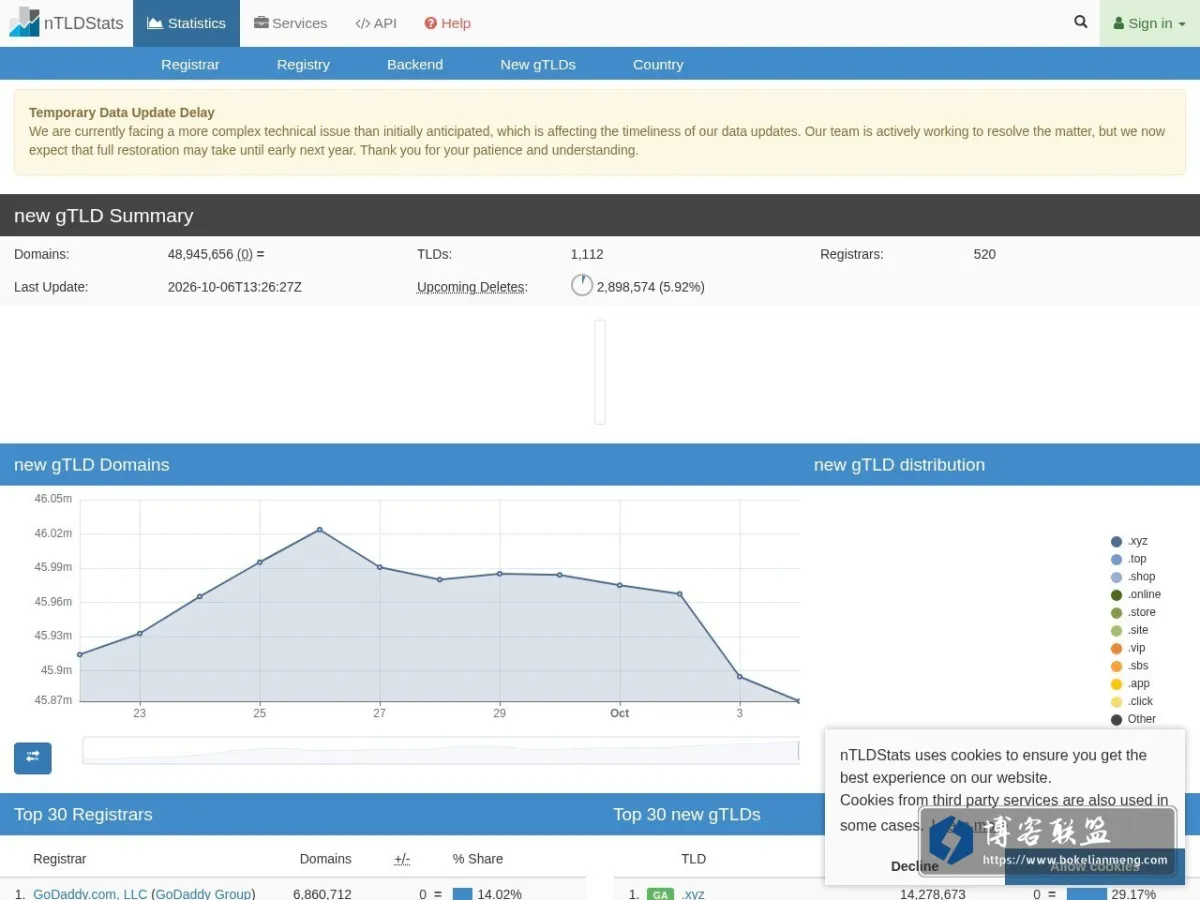This screenshot has width=1200, height=900.
Task: Expand the Sign in dropdown
Action: (x=1149, y=23)
